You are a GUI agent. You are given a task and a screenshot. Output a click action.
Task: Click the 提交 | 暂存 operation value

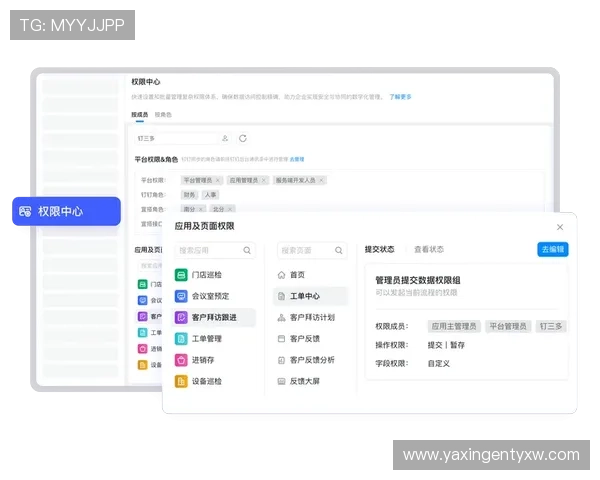point(446,345)
